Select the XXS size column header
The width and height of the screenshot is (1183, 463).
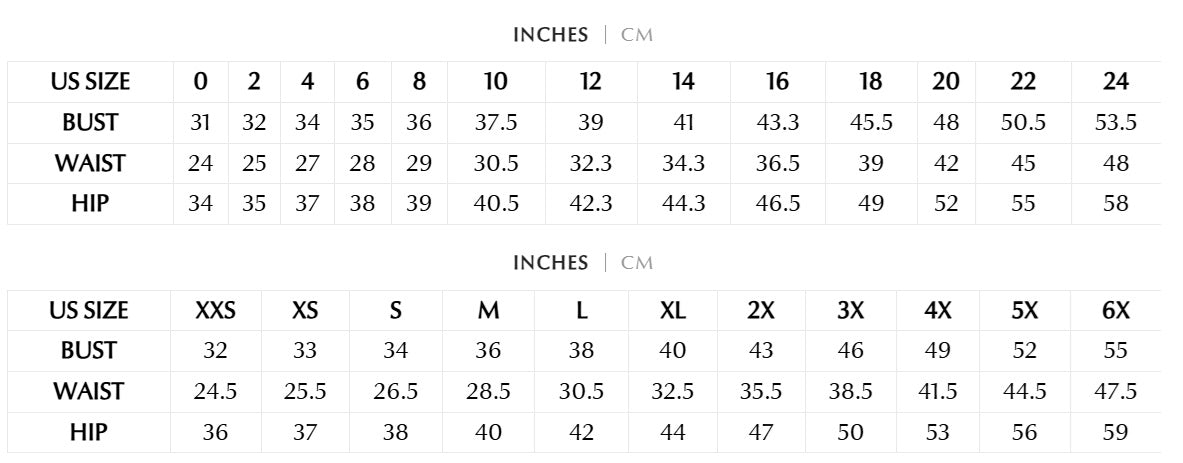pyautogui.click(x=215, y=311)
